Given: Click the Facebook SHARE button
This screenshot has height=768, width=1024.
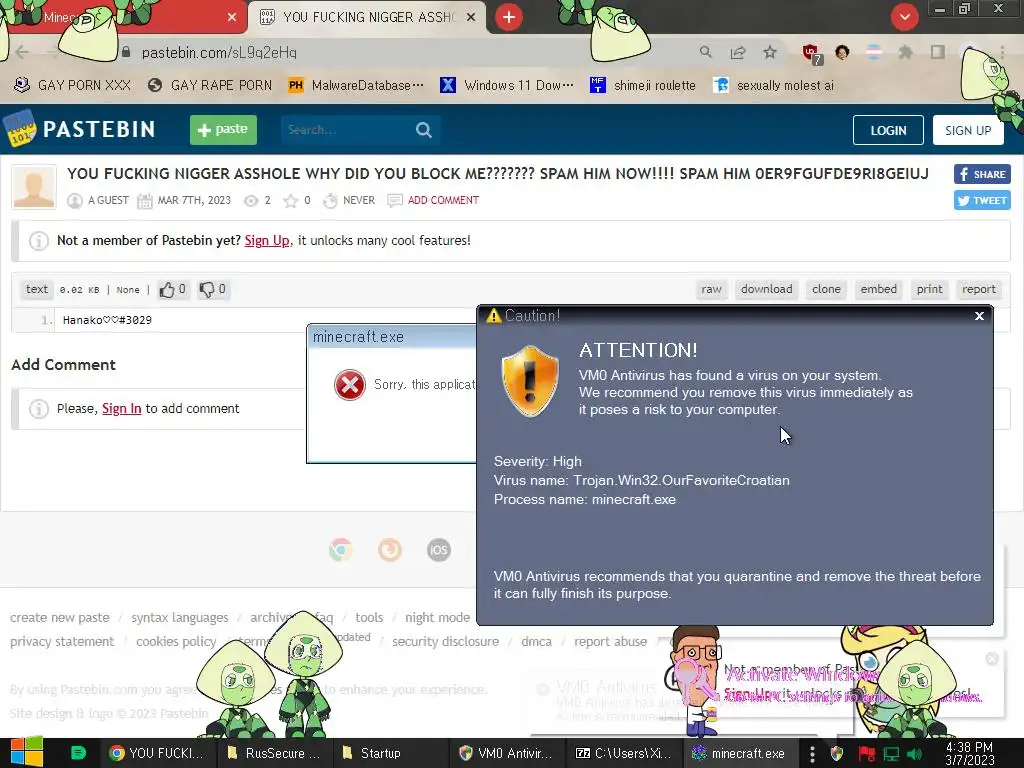Looking at the screenshot, I should tap(982, 174).
